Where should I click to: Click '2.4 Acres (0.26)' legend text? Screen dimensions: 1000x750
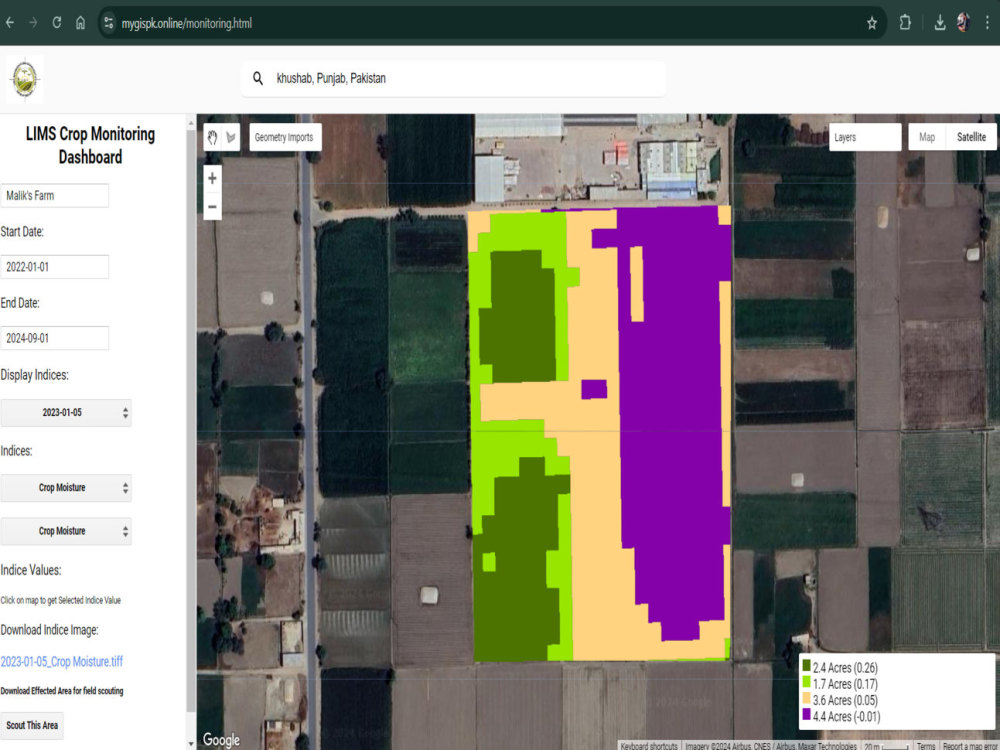point(845,668)
